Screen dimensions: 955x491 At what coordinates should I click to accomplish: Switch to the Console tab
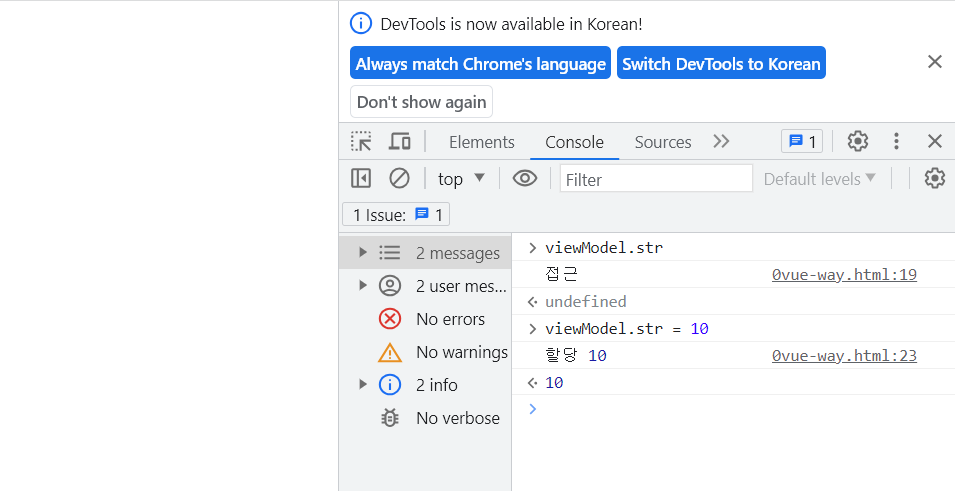(x=574, y=142)
